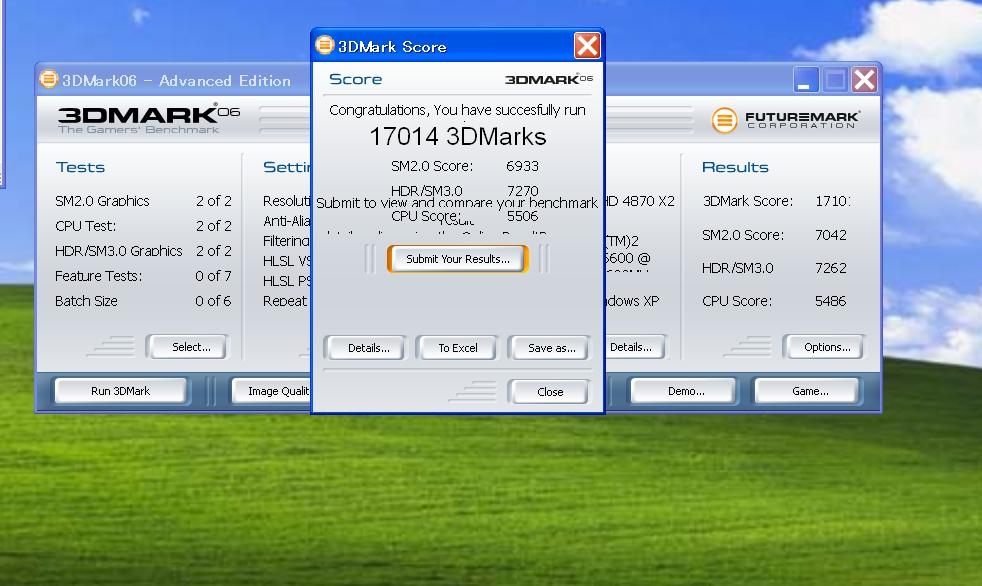Click the Close button in the Score dialog
The width and height of the screenshot is (982, 586).
[550, 392]
